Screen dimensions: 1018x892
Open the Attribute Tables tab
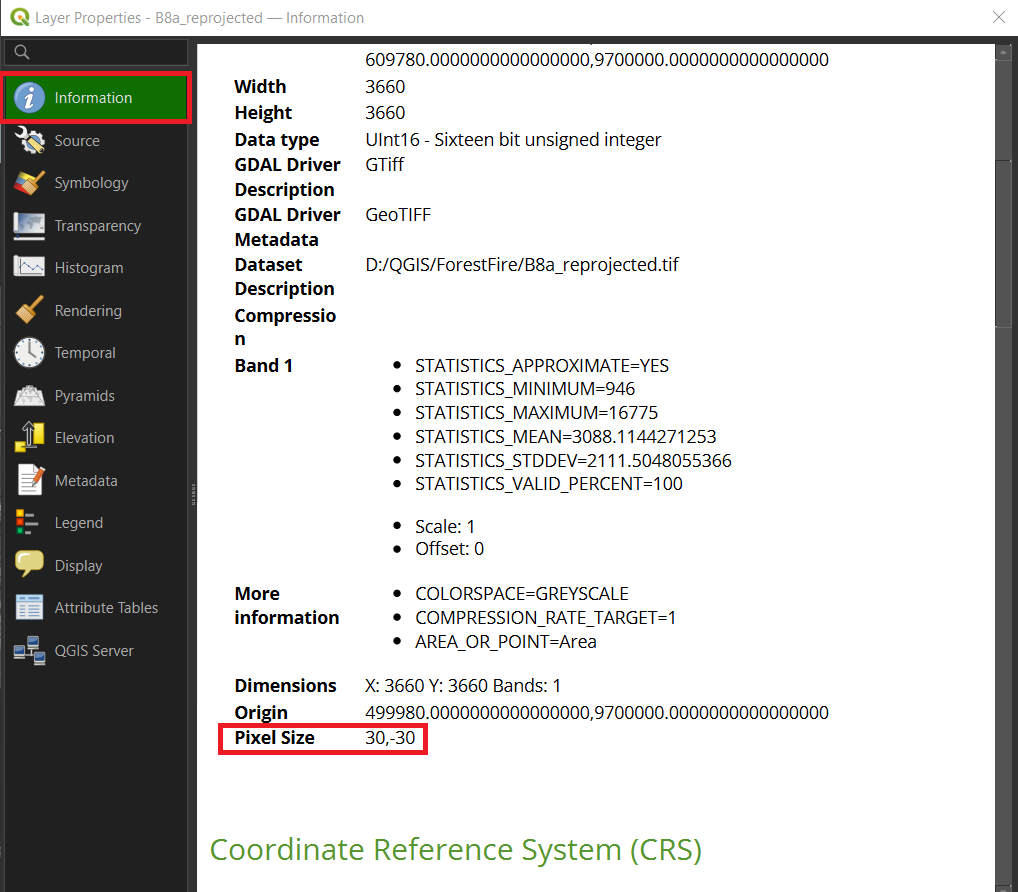[106, 608]
